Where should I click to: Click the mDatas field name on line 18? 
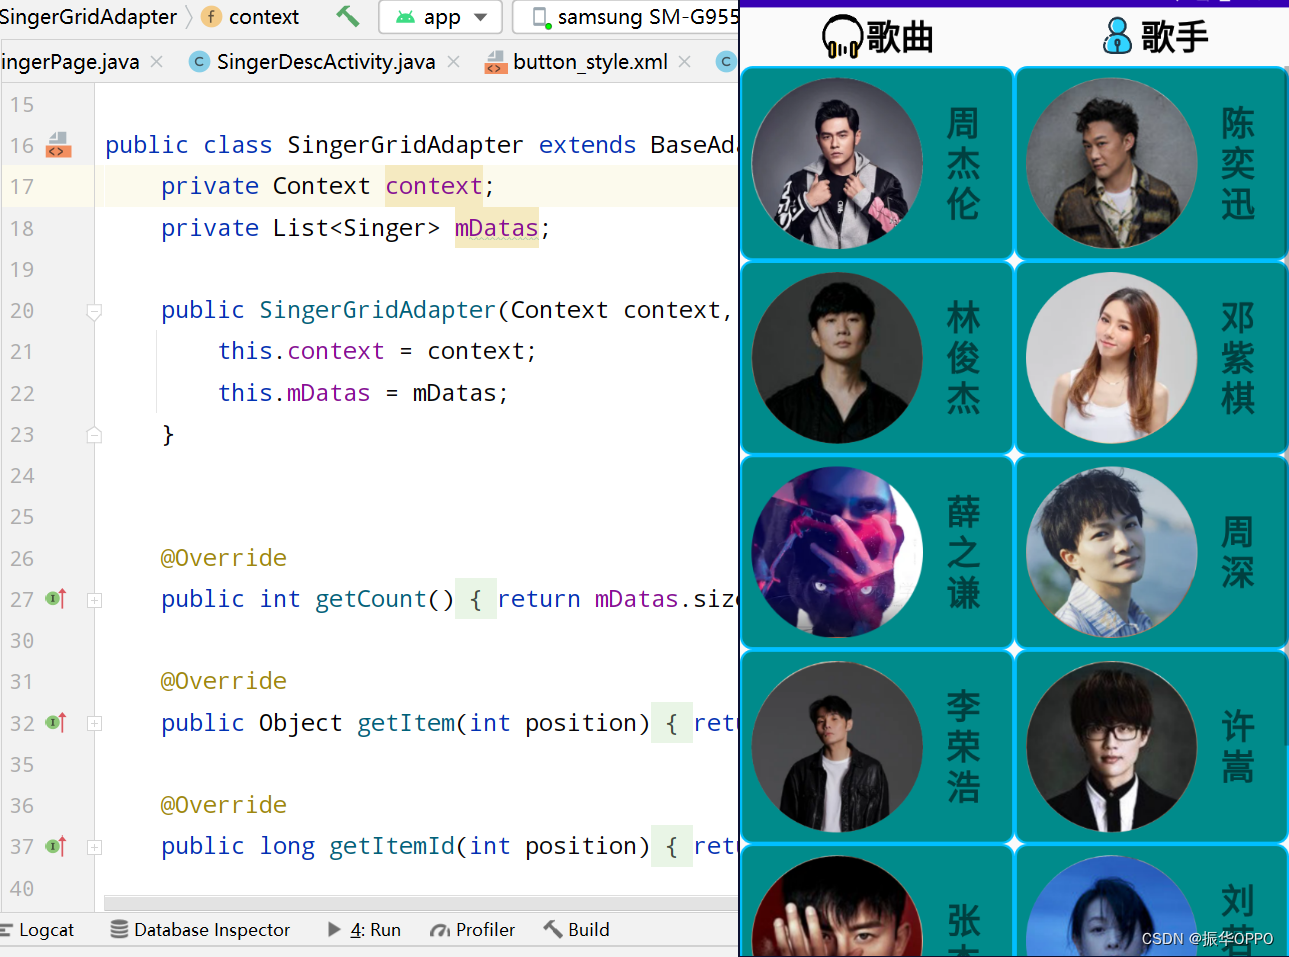(497, 228)
